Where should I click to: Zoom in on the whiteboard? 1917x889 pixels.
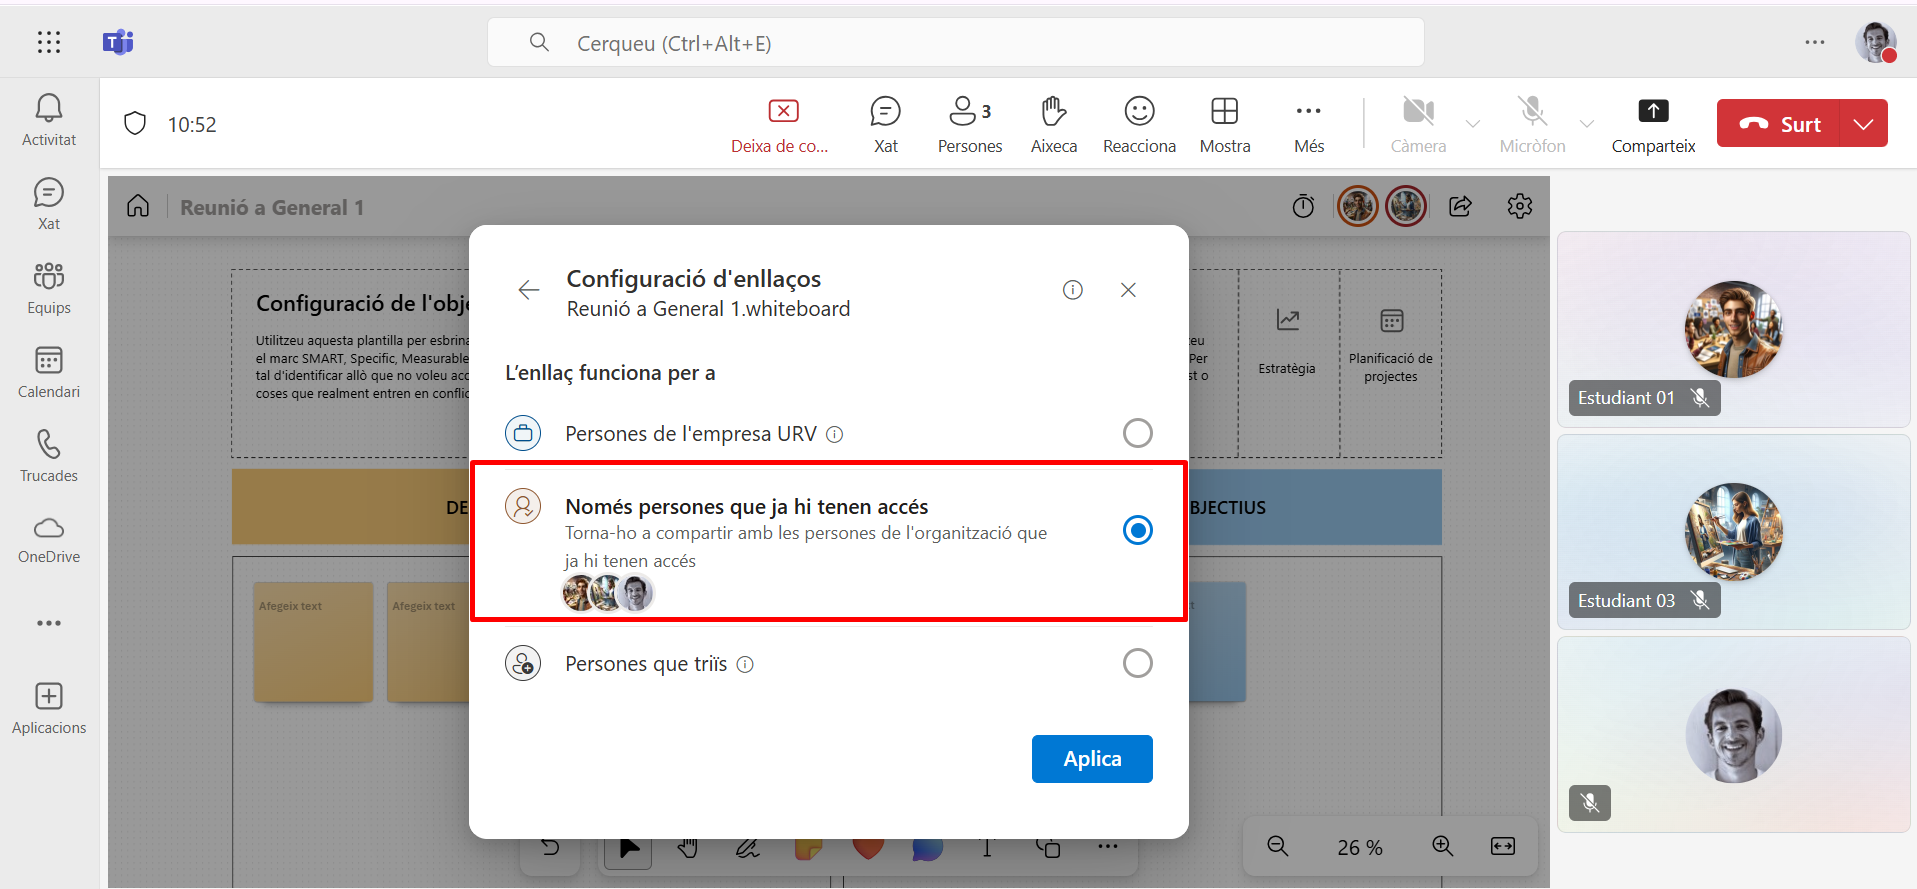pyautogui.click(x=1442, y=846)
